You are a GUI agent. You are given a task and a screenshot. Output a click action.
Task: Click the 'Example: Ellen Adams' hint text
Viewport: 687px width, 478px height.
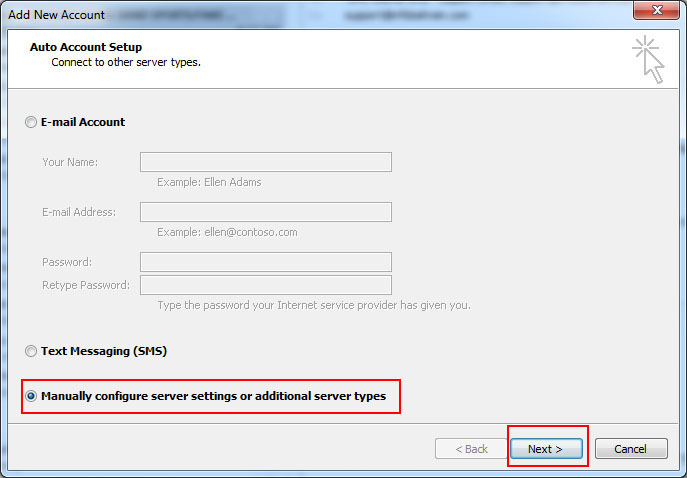pos(209,182)
